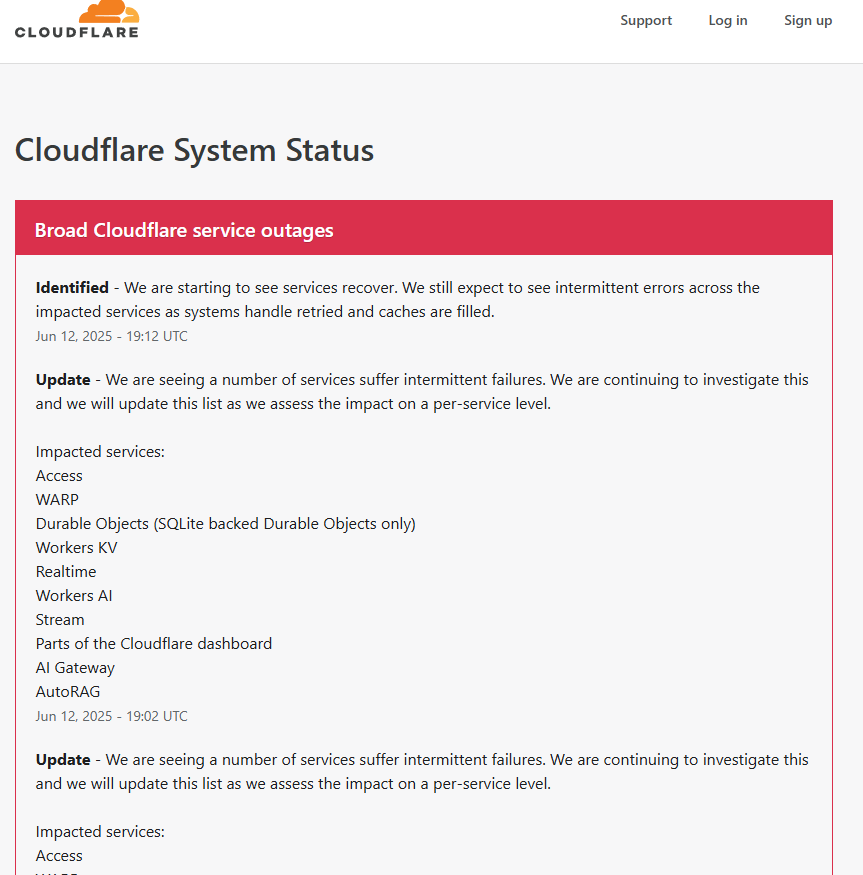This screenshot has height=875, width=863.
Task: Click the Durable Objects (SQLite backed) line
Action: 226,523
